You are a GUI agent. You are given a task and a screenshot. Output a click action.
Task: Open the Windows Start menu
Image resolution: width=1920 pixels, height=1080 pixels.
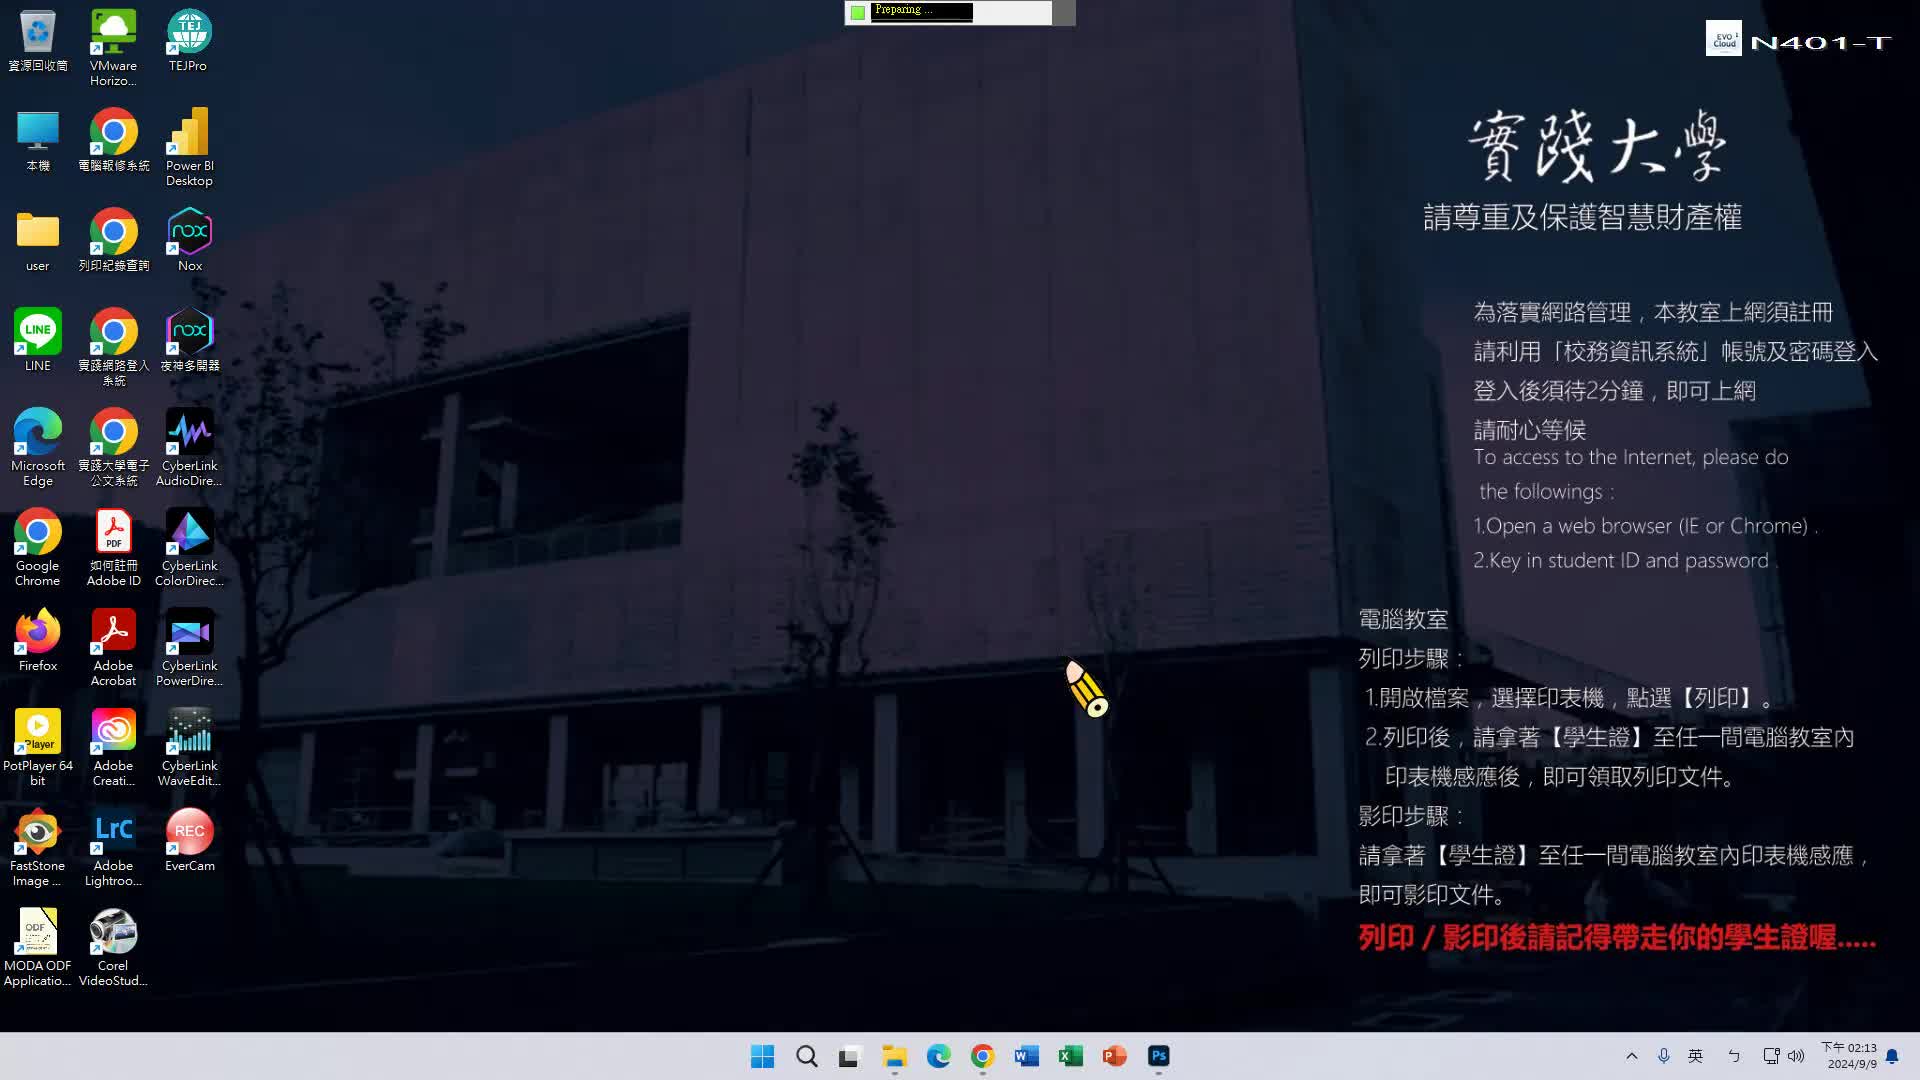[x=762, y=1056]
